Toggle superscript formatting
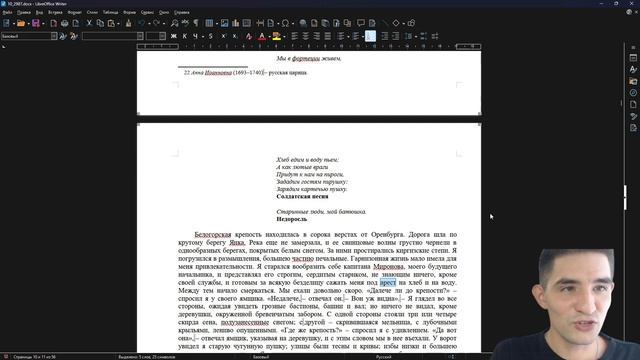This screenshot has height=360, width=640. [x=223, y=36]
